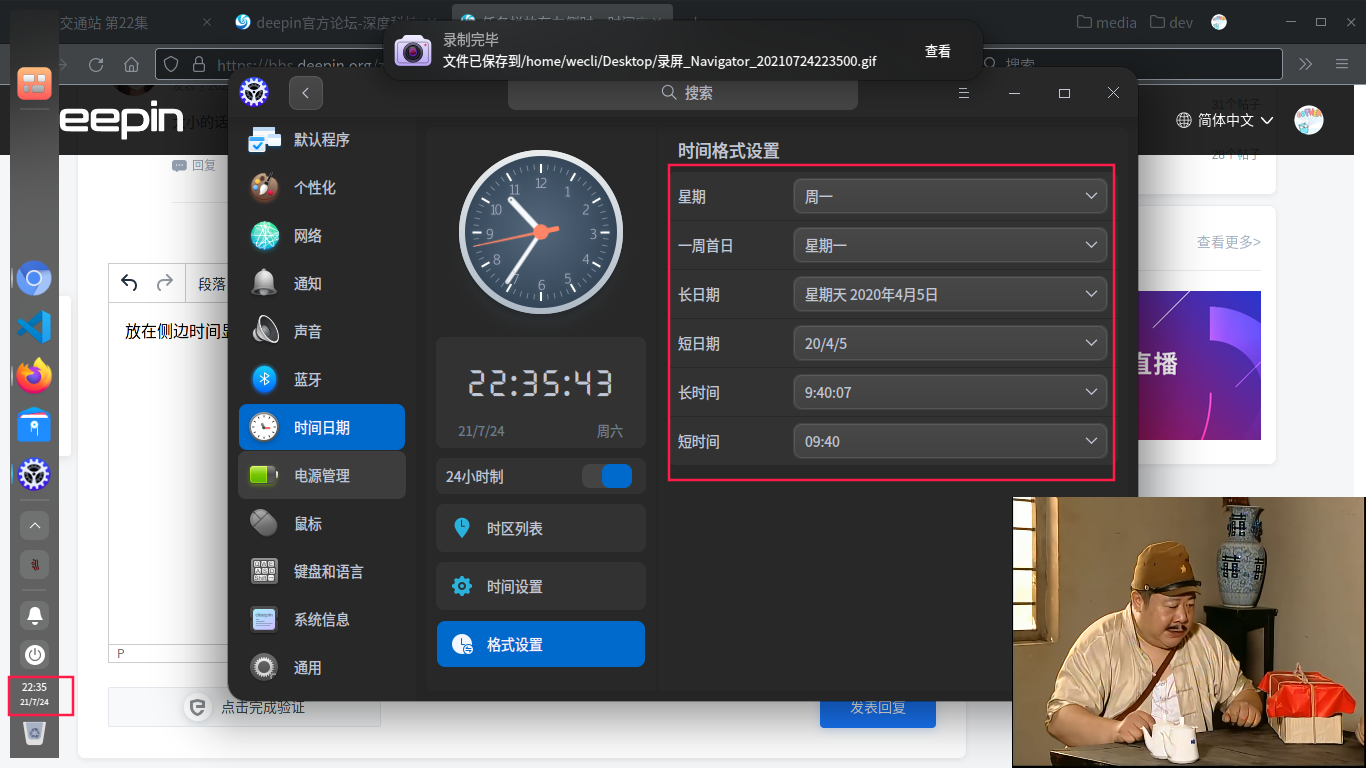
Task: Open the notification bell in the dock
Action: (35, 614)
